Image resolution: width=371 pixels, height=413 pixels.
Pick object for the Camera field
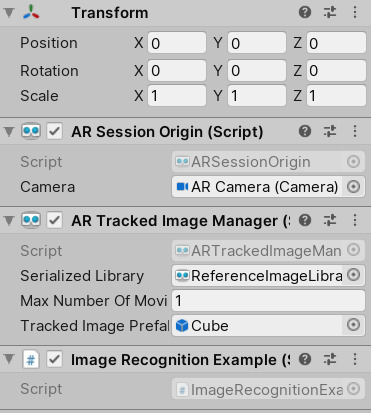tap(353, 187)
